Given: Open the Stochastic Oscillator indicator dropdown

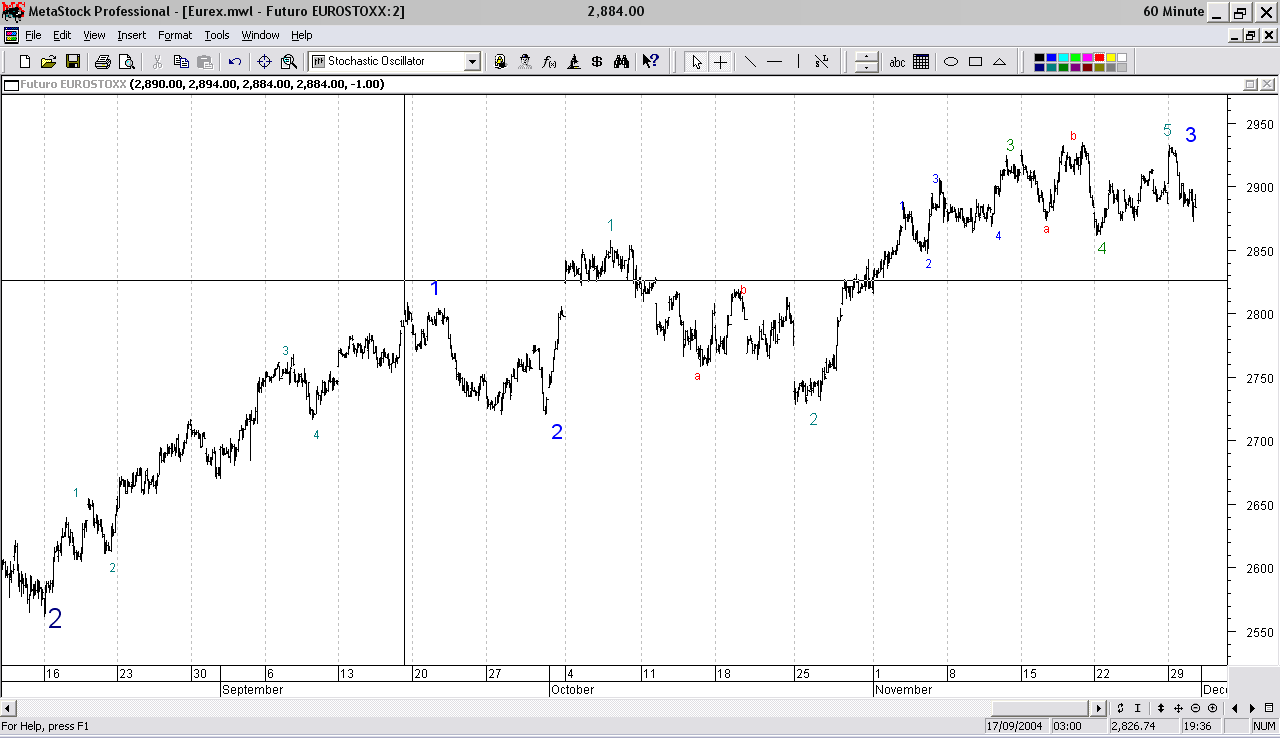Looking at the screenshot, I should tap(472, 62).
